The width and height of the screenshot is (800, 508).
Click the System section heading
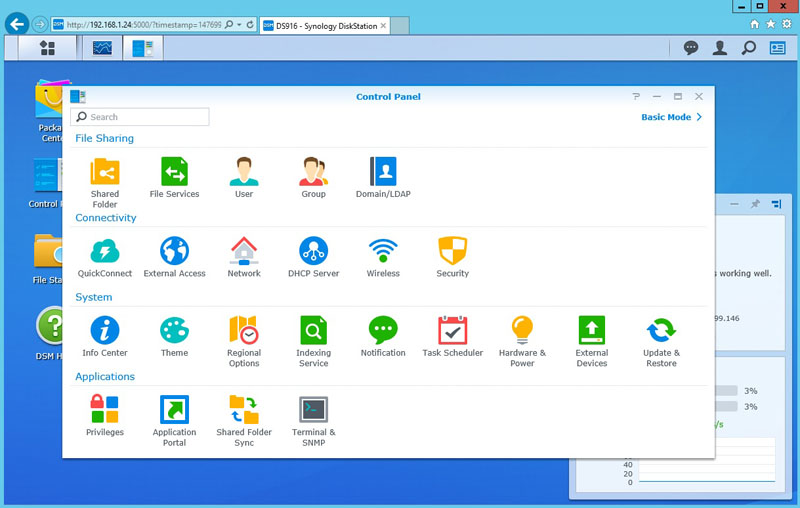93,297
